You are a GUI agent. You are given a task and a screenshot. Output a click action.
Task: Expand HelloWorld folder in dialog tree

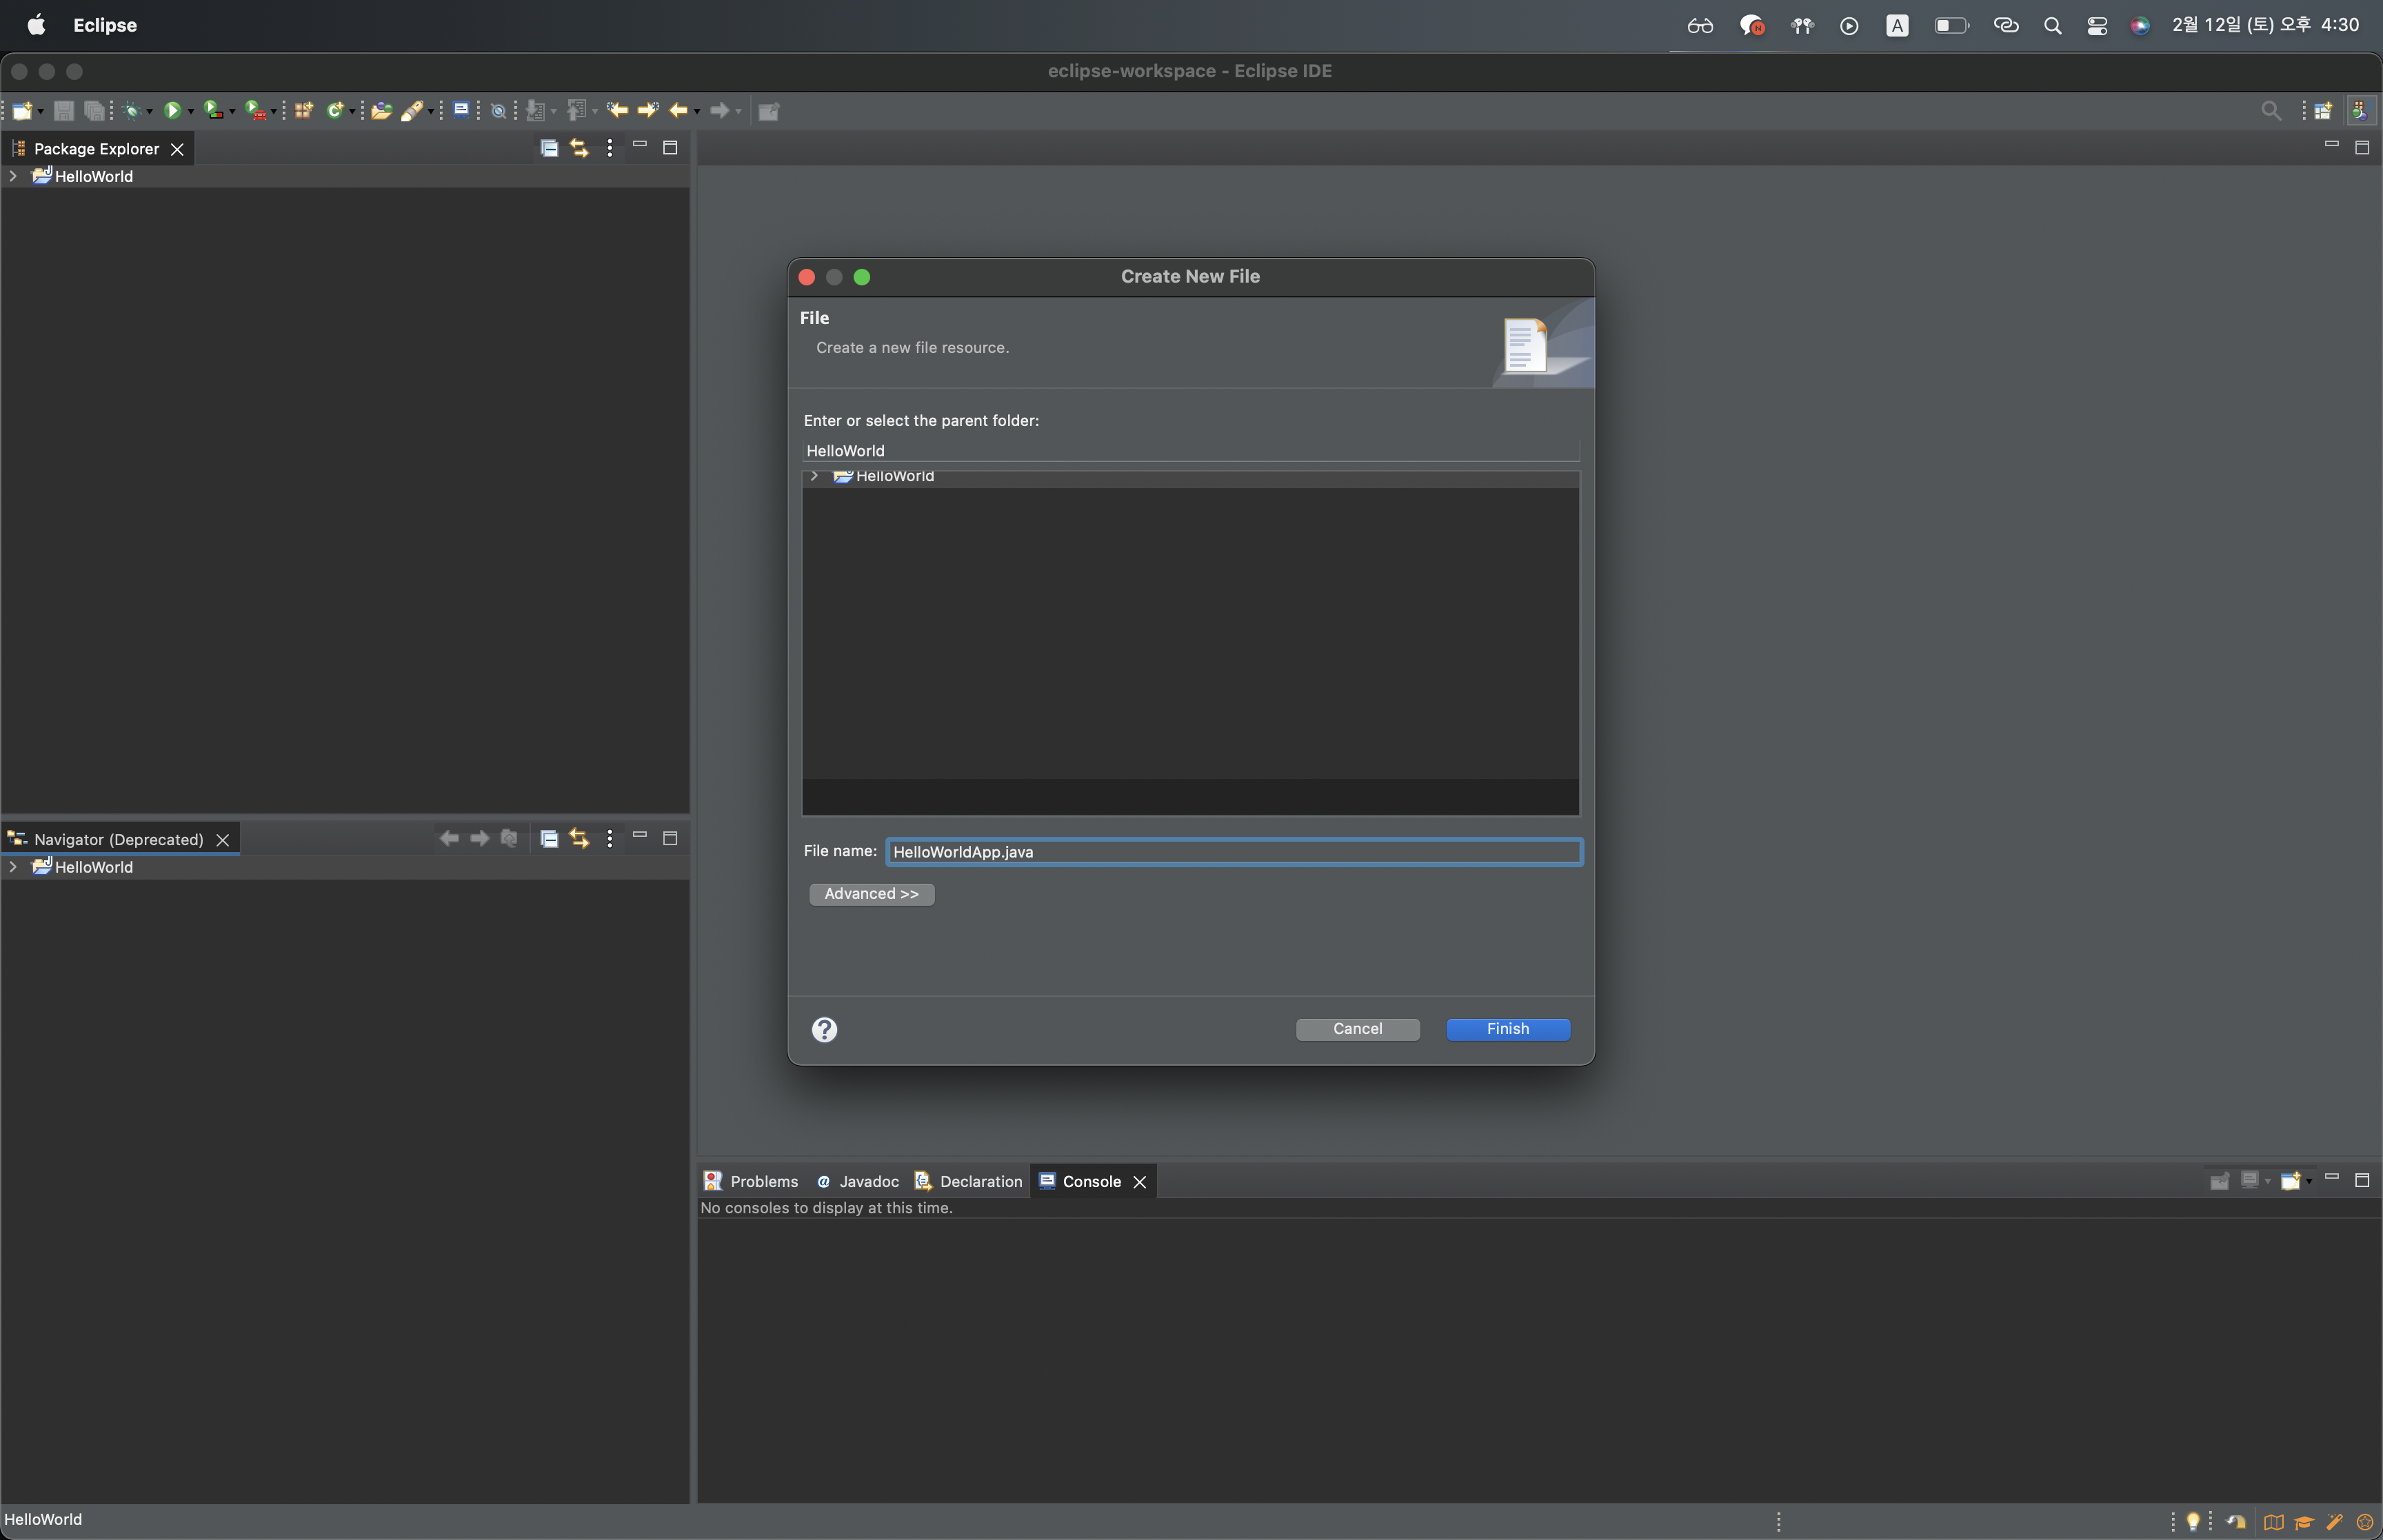tap(814, 476)
